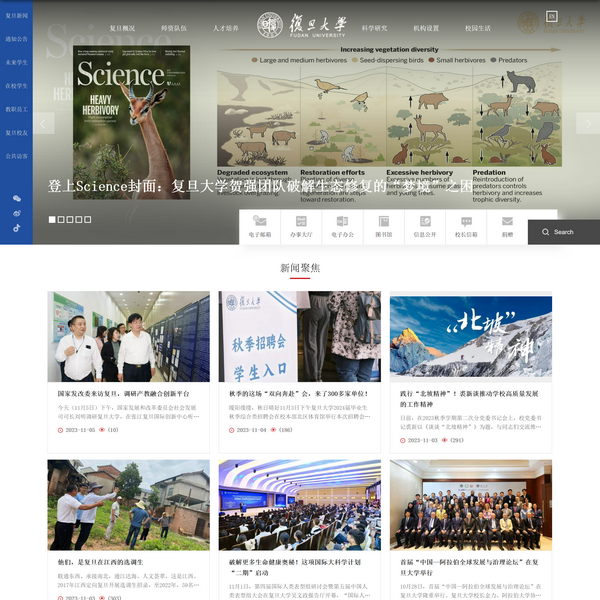The height and width of the screenshot is (600, 600).
Task: Open the 教职员工 sidebar menu item
Action: coord(16,109)
